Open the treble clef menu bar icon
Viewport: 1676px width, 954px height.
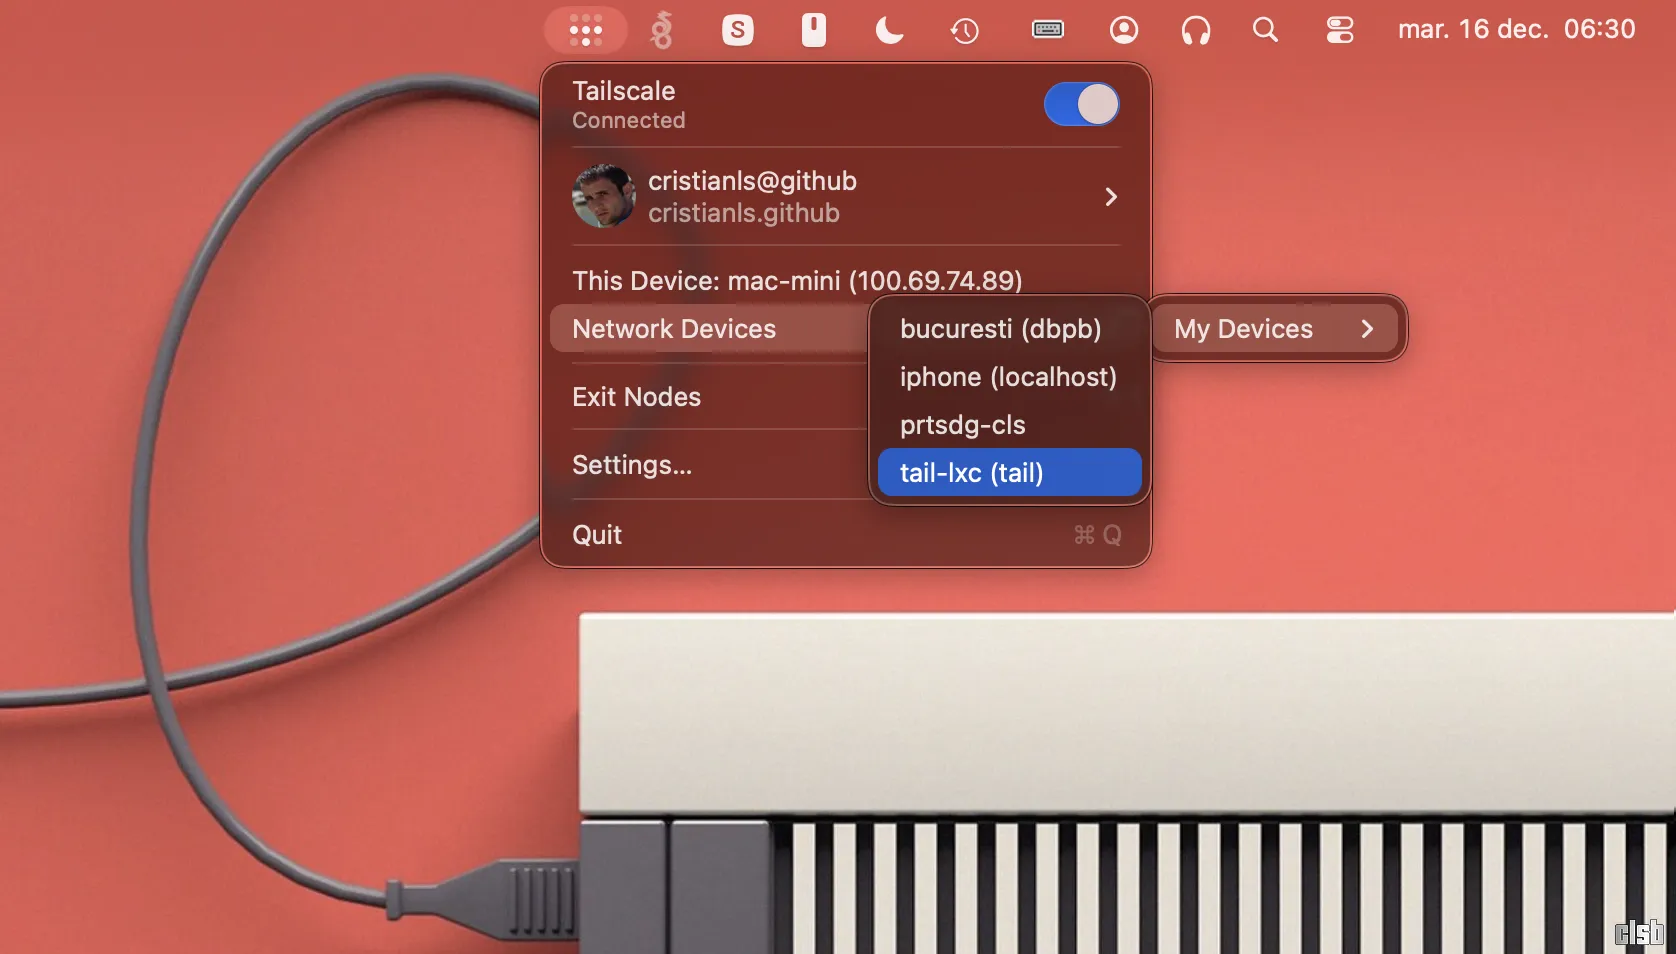point(661,30)
